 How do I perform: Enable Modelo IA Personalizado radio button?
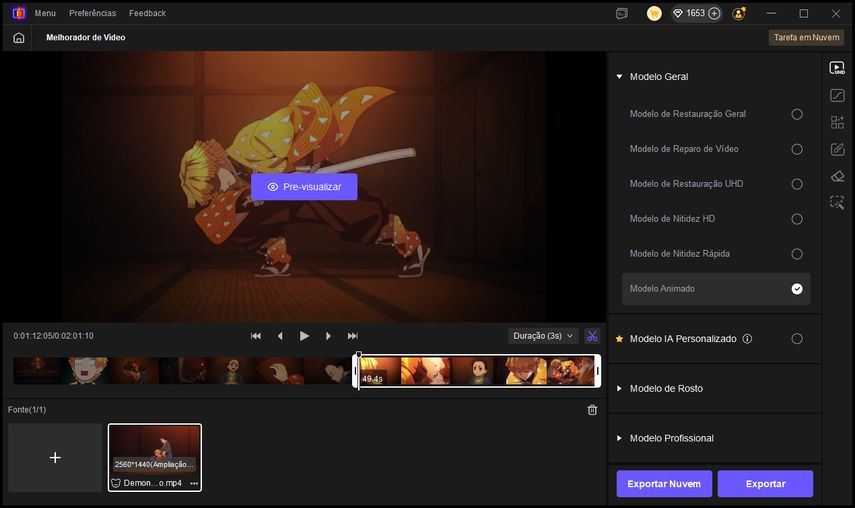coord(796,339)
